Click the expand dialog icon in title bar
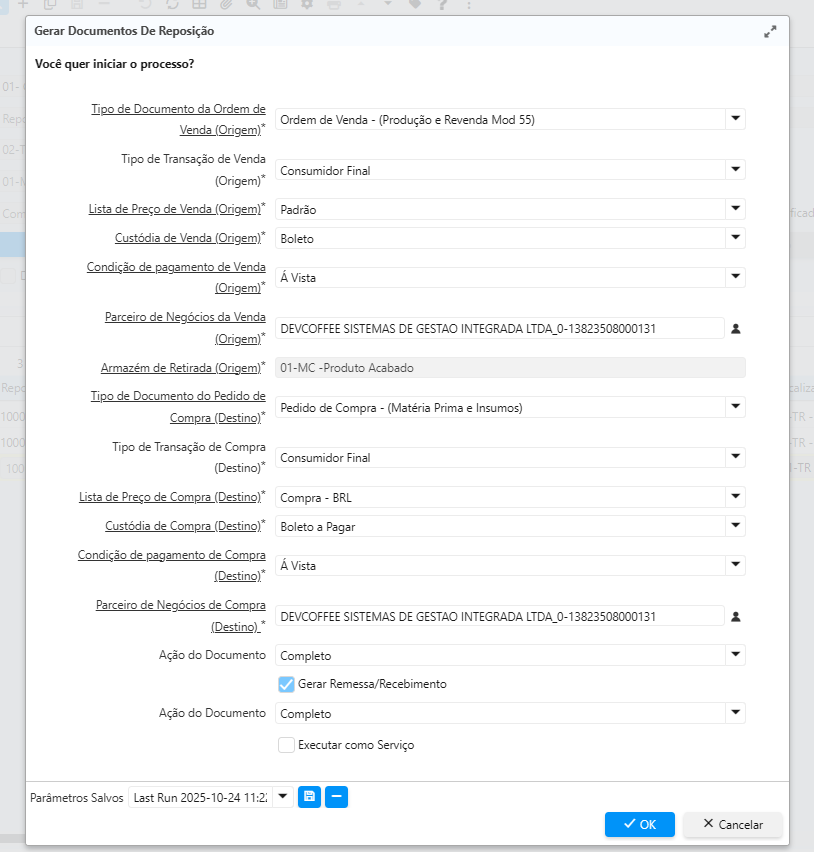The image size is (814, 852). point(770,32)
